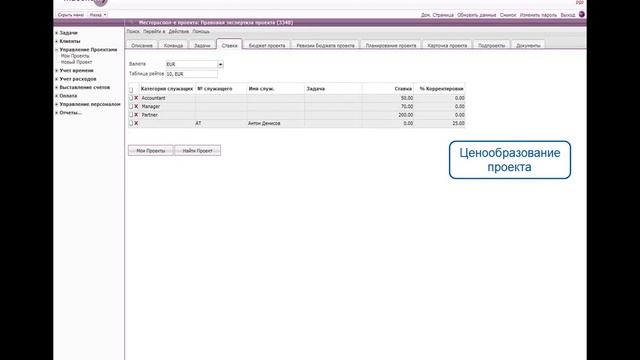
Task: Expand the Управление персоналом section
Action: tap(57, 104)
